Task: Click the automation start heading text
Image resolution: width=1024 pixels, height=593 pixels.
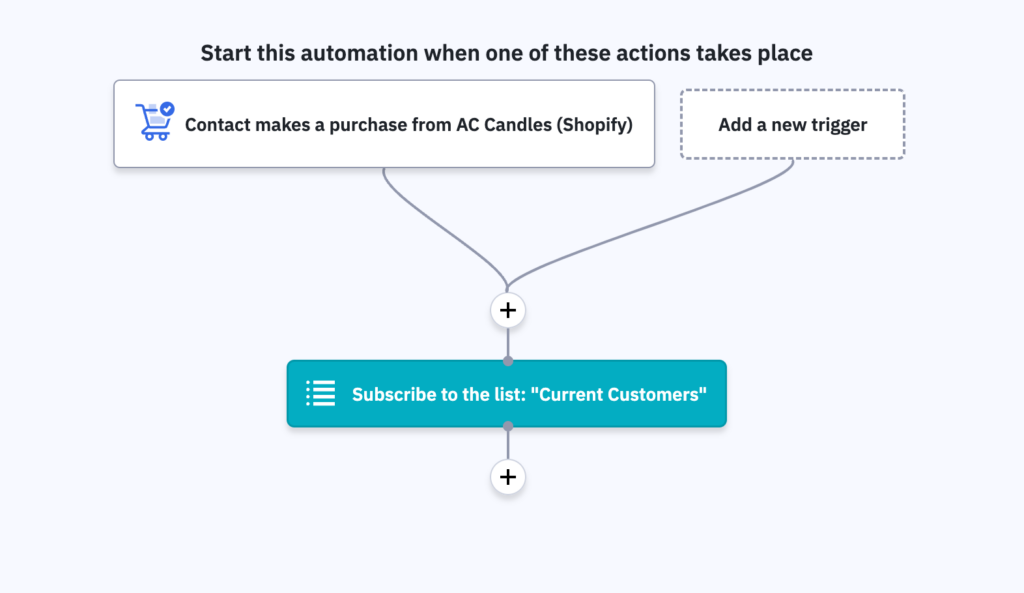Action: pyautogui.click(x=507, y=52)
